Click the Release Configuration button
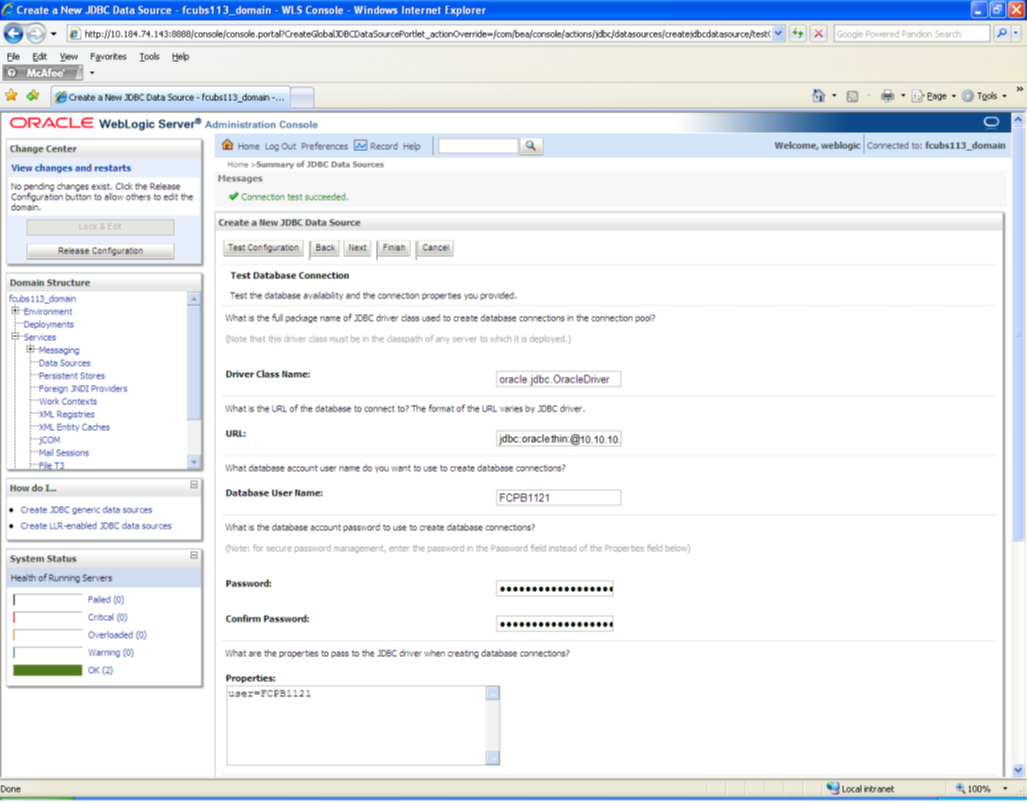Image resolution: width=1027 pixels, height=803 pixels. point(100,251)
